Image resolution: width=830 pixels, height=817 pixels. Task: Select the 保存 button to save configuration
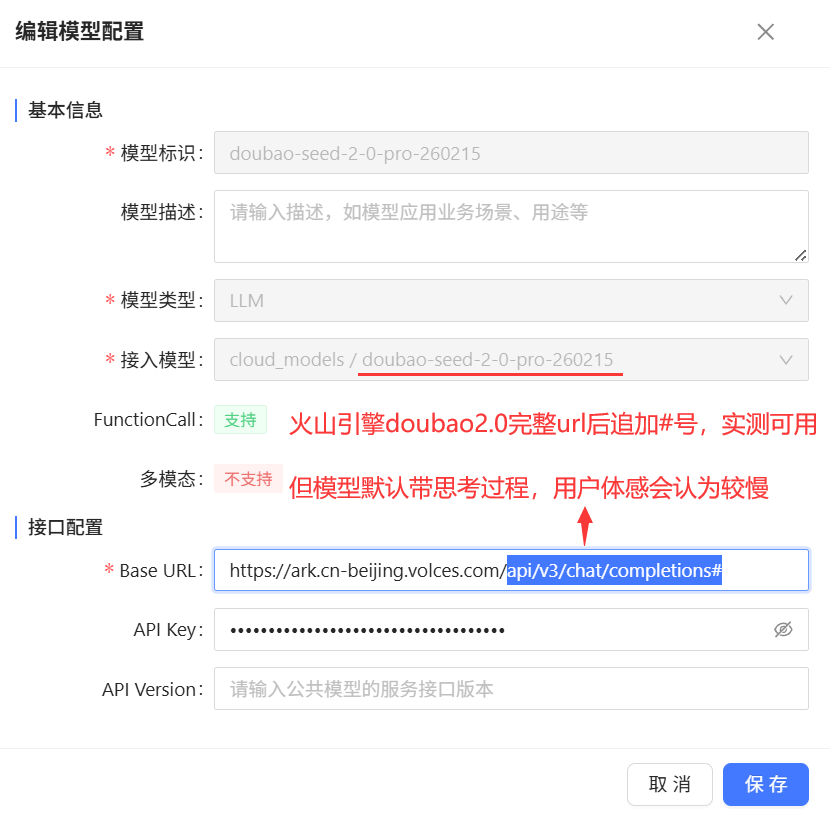(x=765, y=784)
